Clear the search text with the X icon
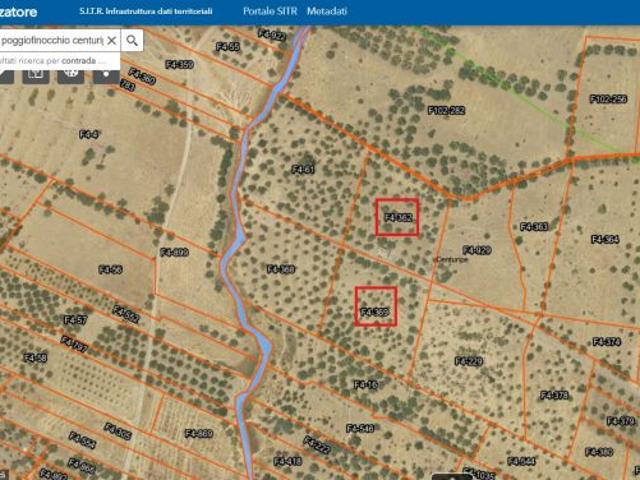Viewport: 640px width, 480px height. pos(111,40)
